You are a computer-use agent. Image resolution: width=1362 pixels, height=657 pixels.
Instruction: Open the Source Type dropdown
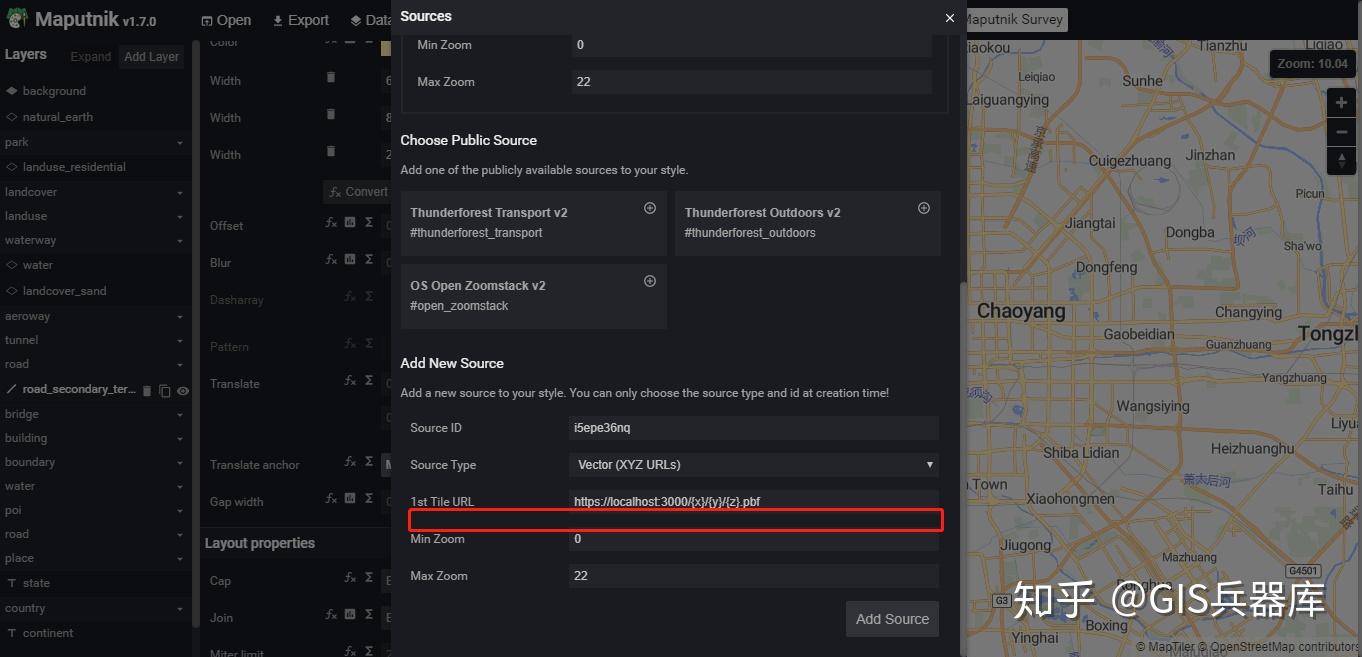pos(754,465)
